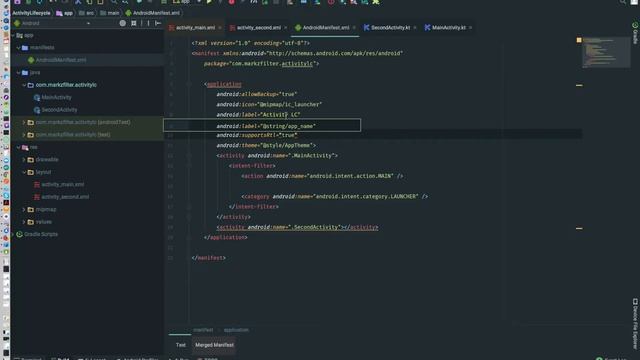This screenshot has width=640, height=360.
Task: Expand the mipmap folder
Action: (24, 209)
